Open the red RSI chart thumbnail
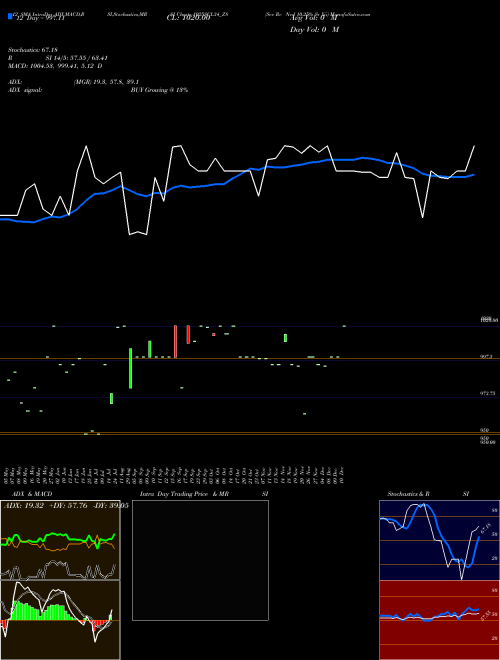Screen dimensions: 500x660 point(439,620)
